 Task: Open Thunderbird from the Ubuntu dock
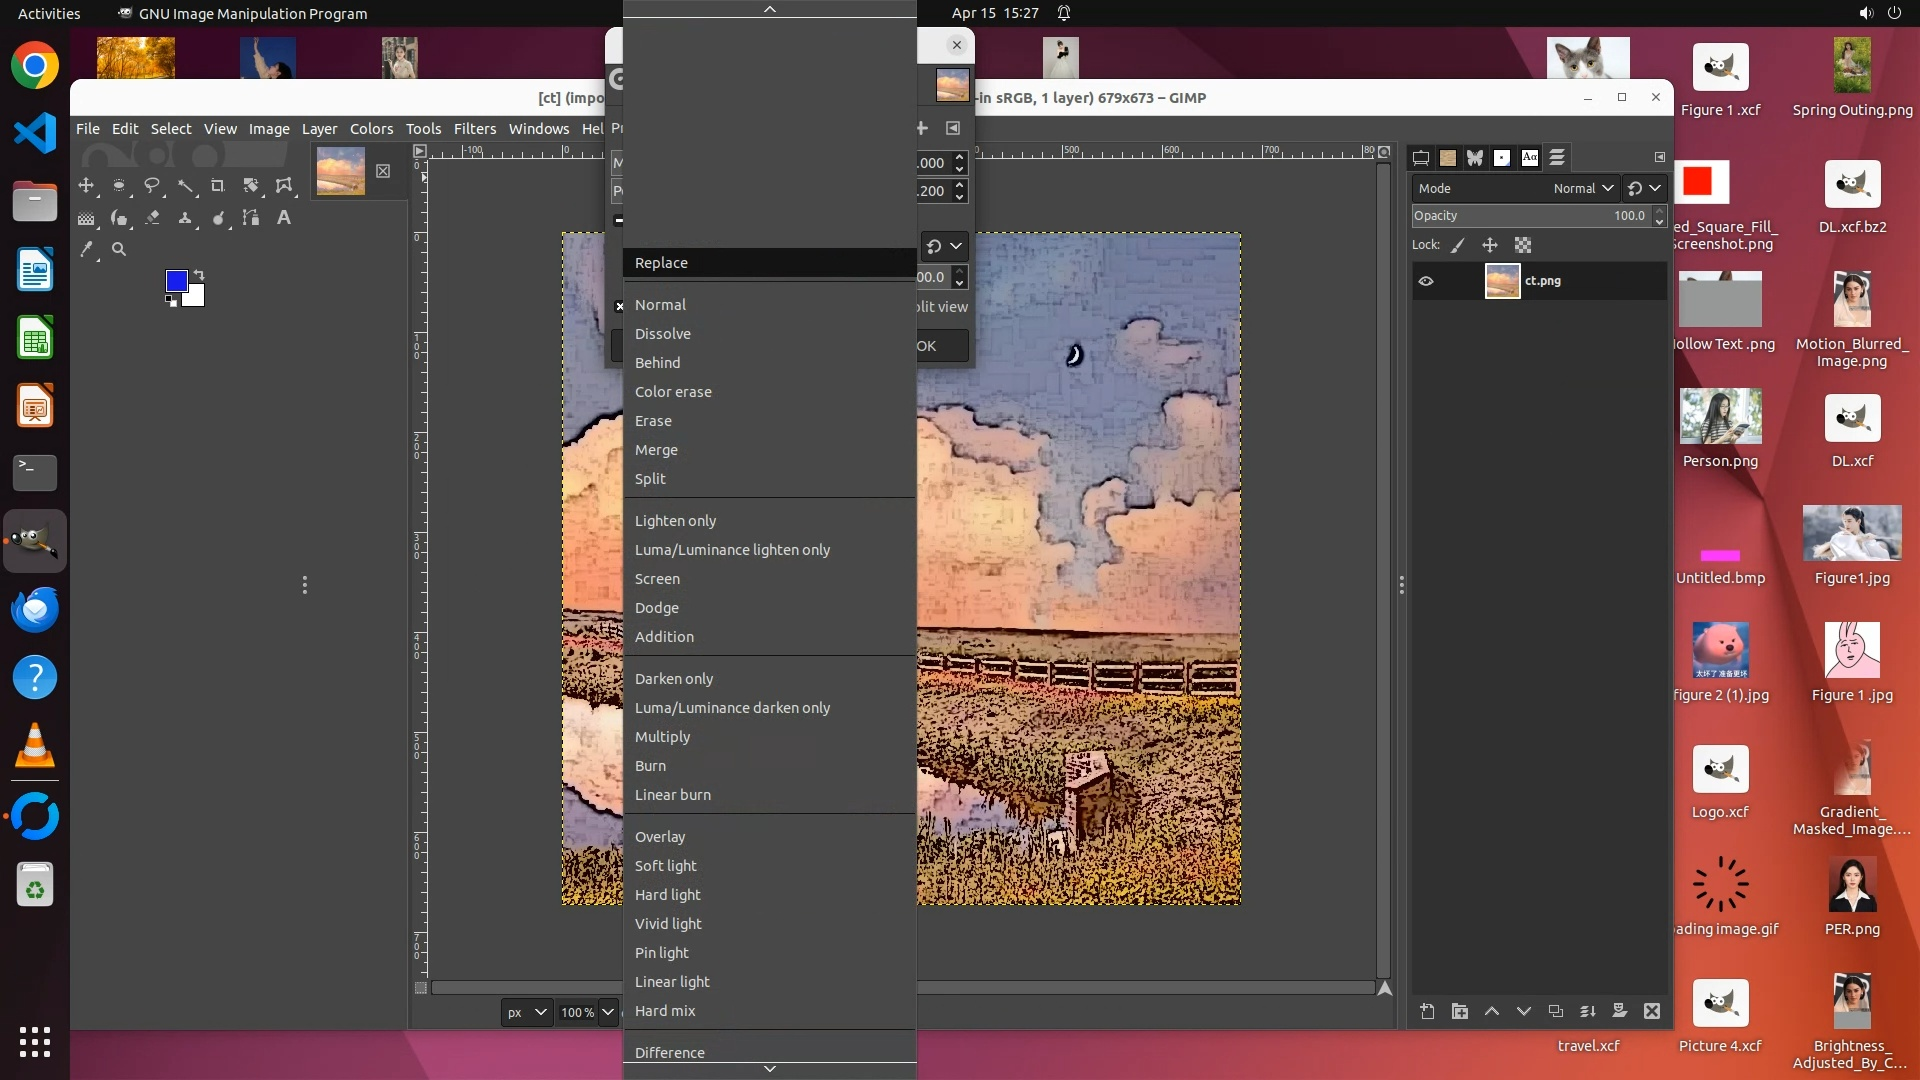[x=35, y=609]
